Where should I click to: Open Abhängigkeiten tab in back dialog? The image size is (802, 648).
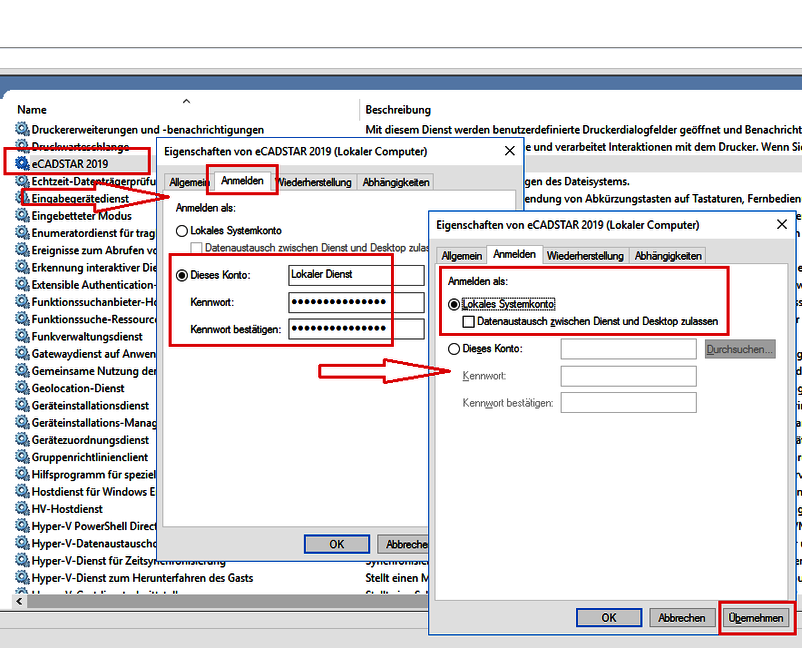point(396,182)
